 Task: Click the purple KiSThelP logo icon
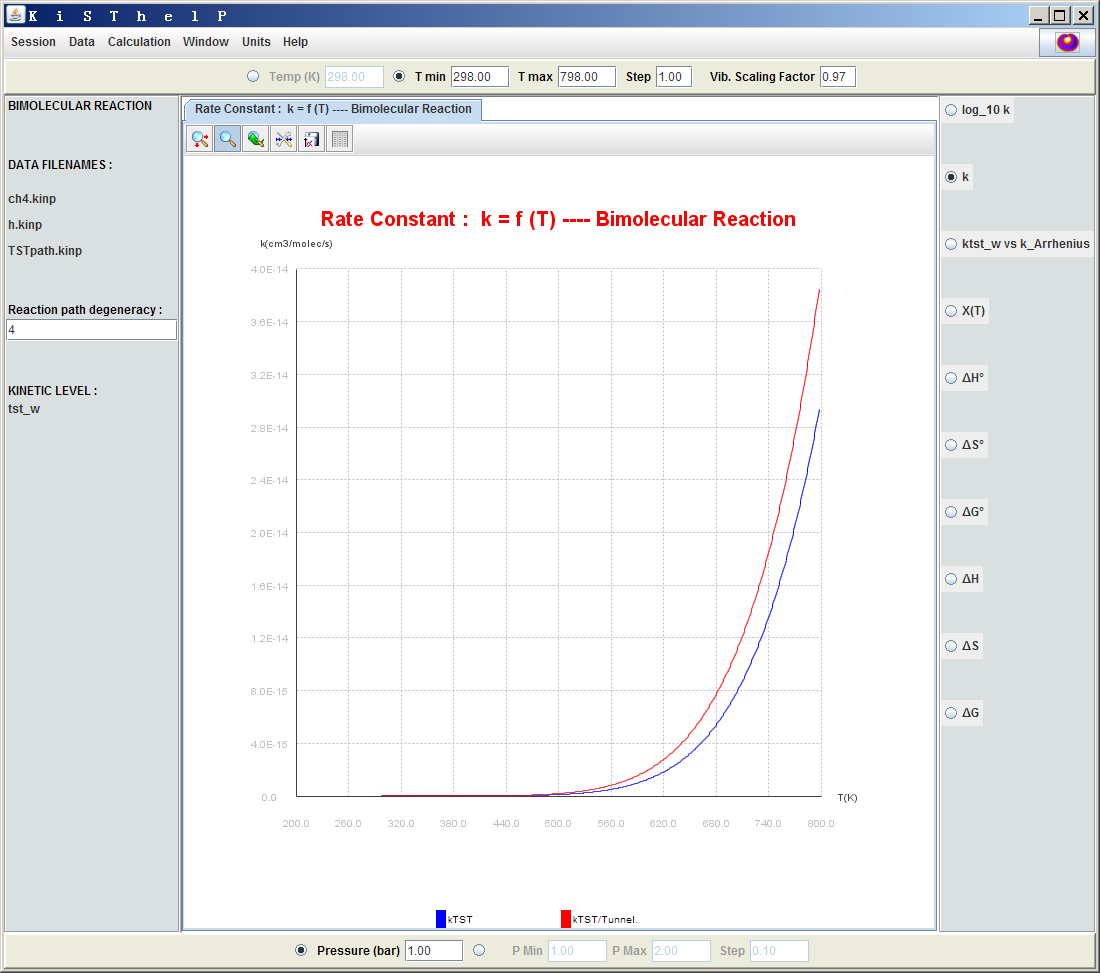[1067, 42]
